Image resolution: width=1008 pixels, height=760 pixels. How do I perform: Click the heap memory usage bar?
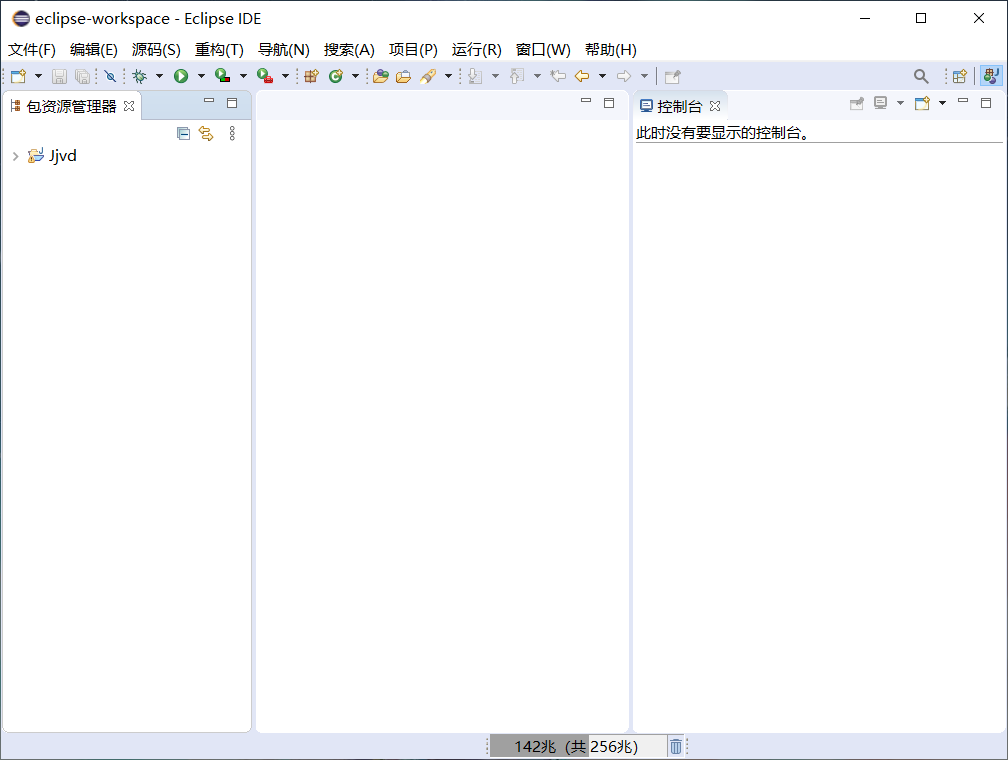click(x=578, y=746)
